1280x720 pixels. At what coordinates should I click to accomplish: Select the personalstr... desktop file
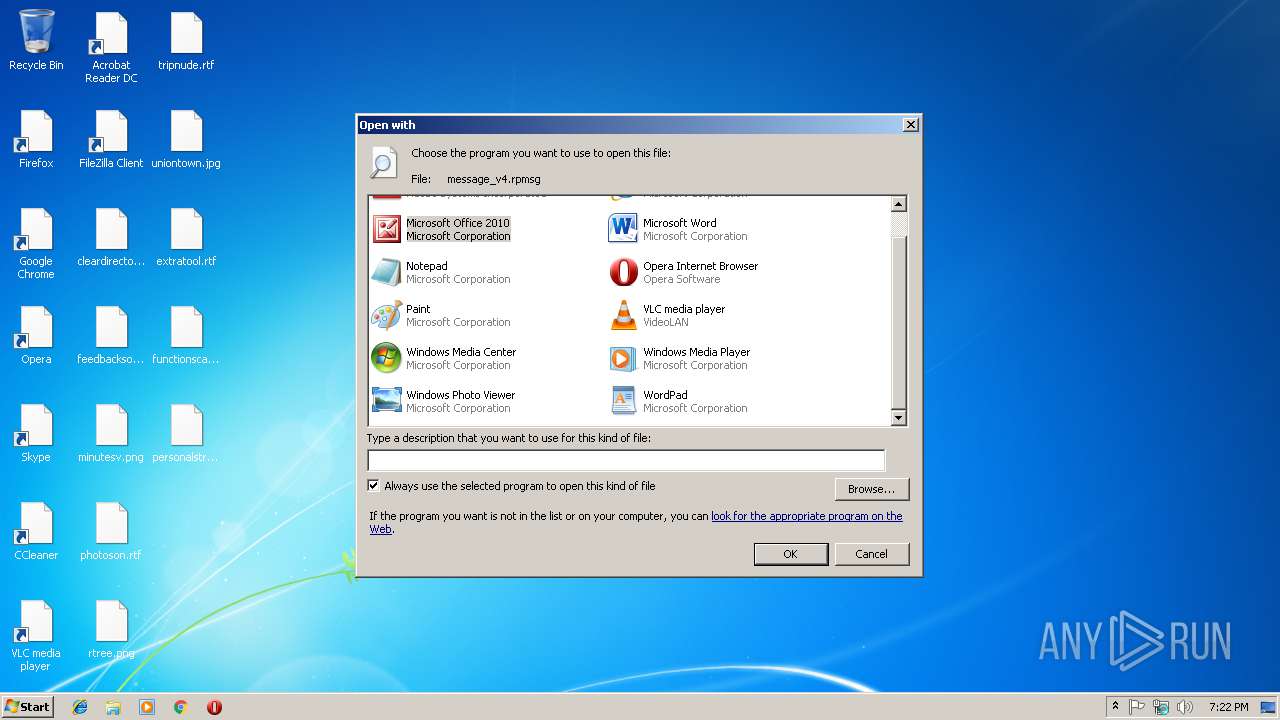click(186, 433)
